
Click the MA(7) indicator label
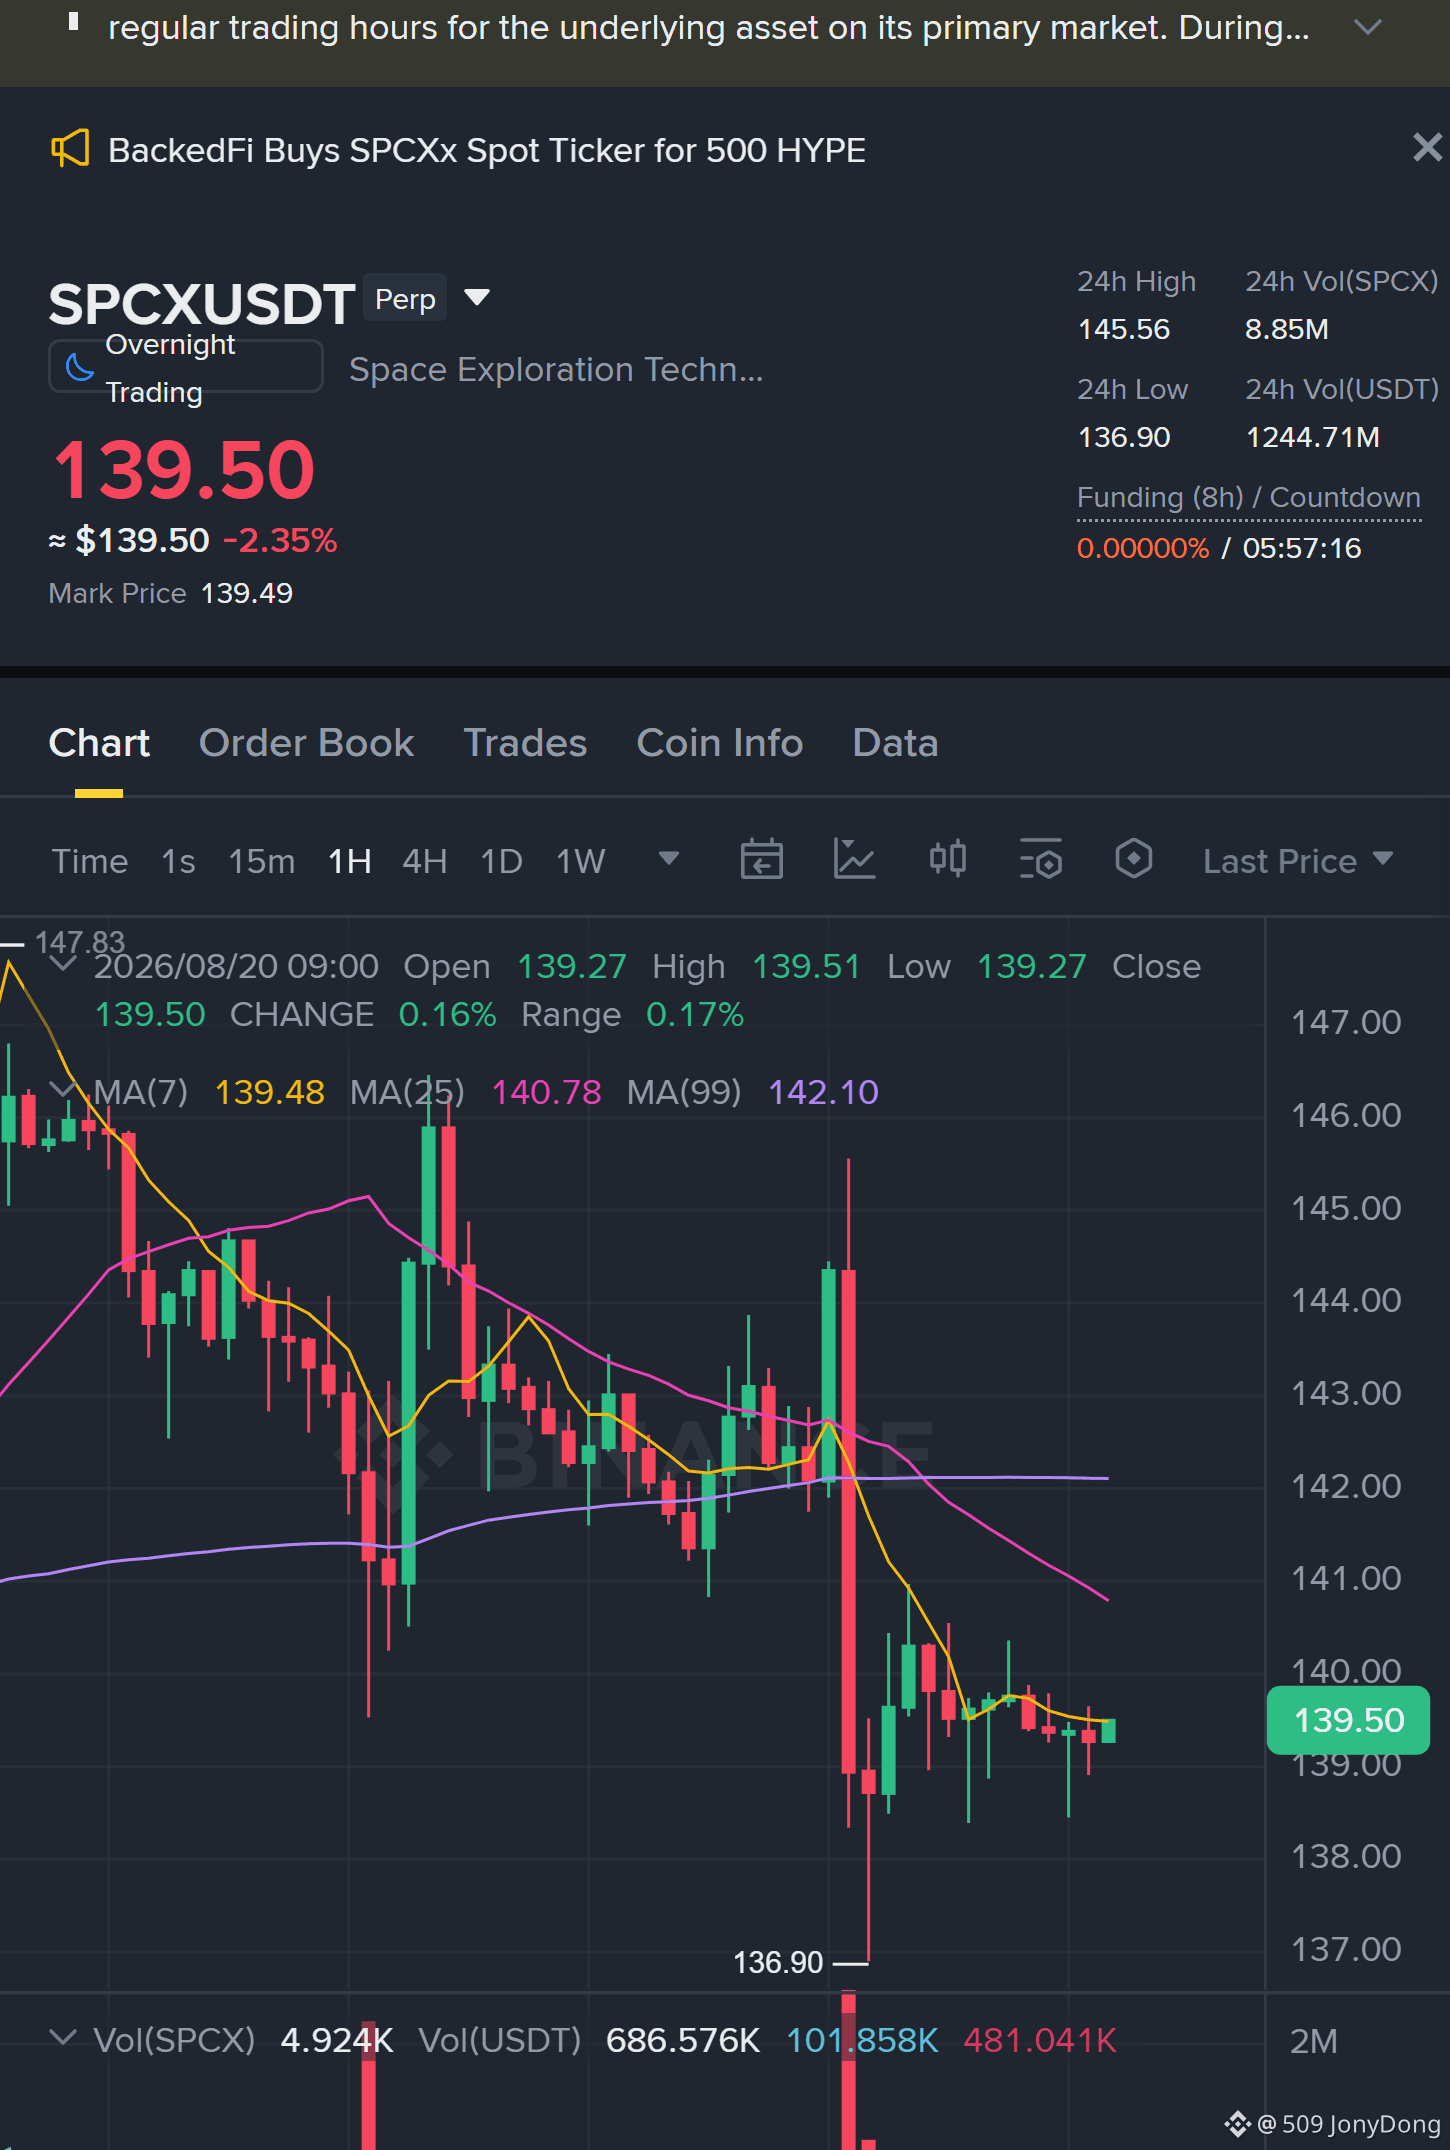pyautogui.click(x=141, y=1092)
